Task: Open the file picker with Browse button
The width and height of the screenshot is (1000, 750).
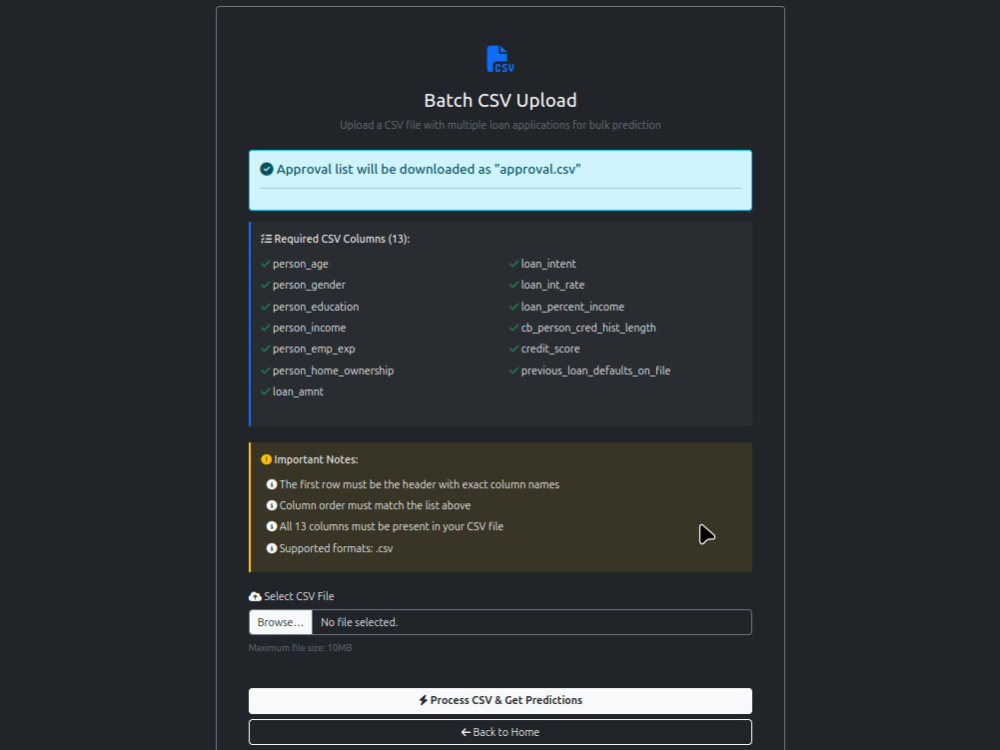Action: [281, 622]
